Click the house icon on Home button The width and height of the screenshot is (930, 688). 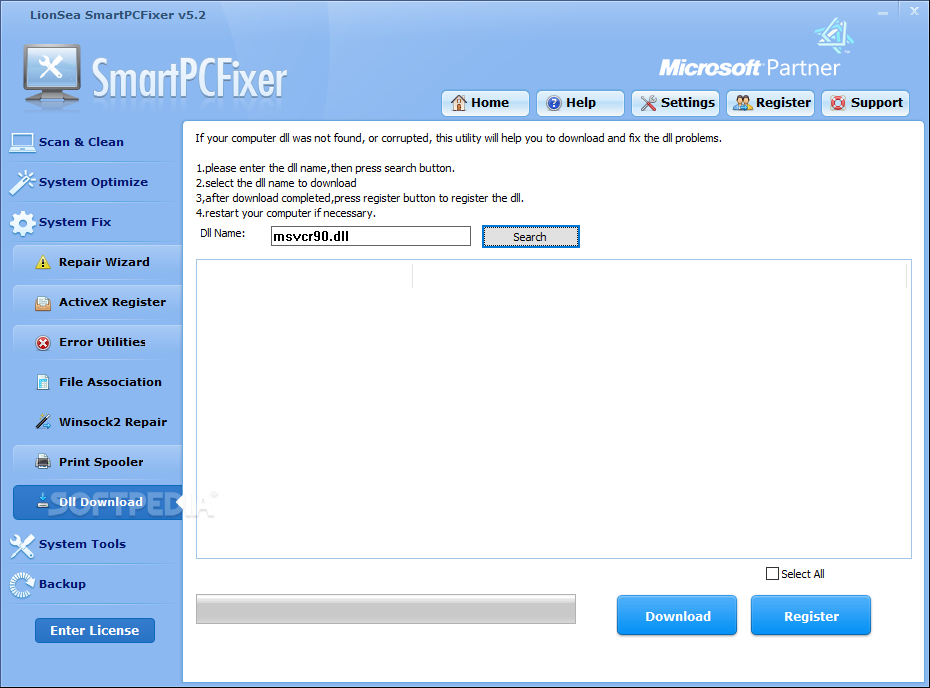coord(458,103)
